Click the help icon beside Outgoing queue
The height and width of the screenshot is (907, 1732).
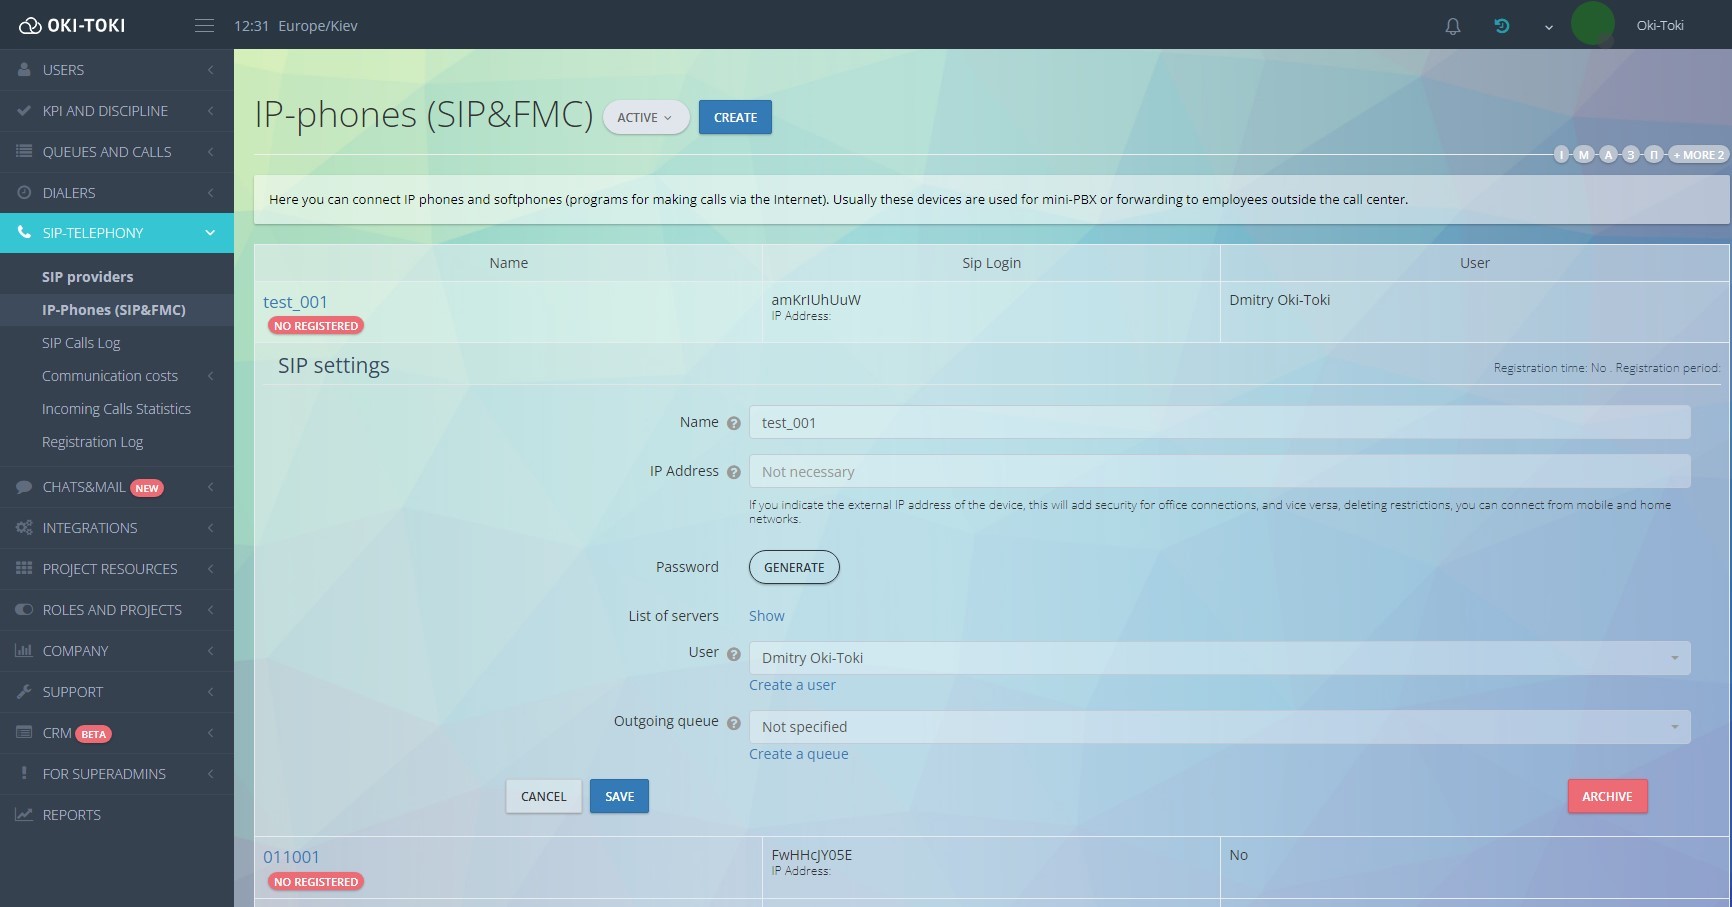[x=733, y=723]
